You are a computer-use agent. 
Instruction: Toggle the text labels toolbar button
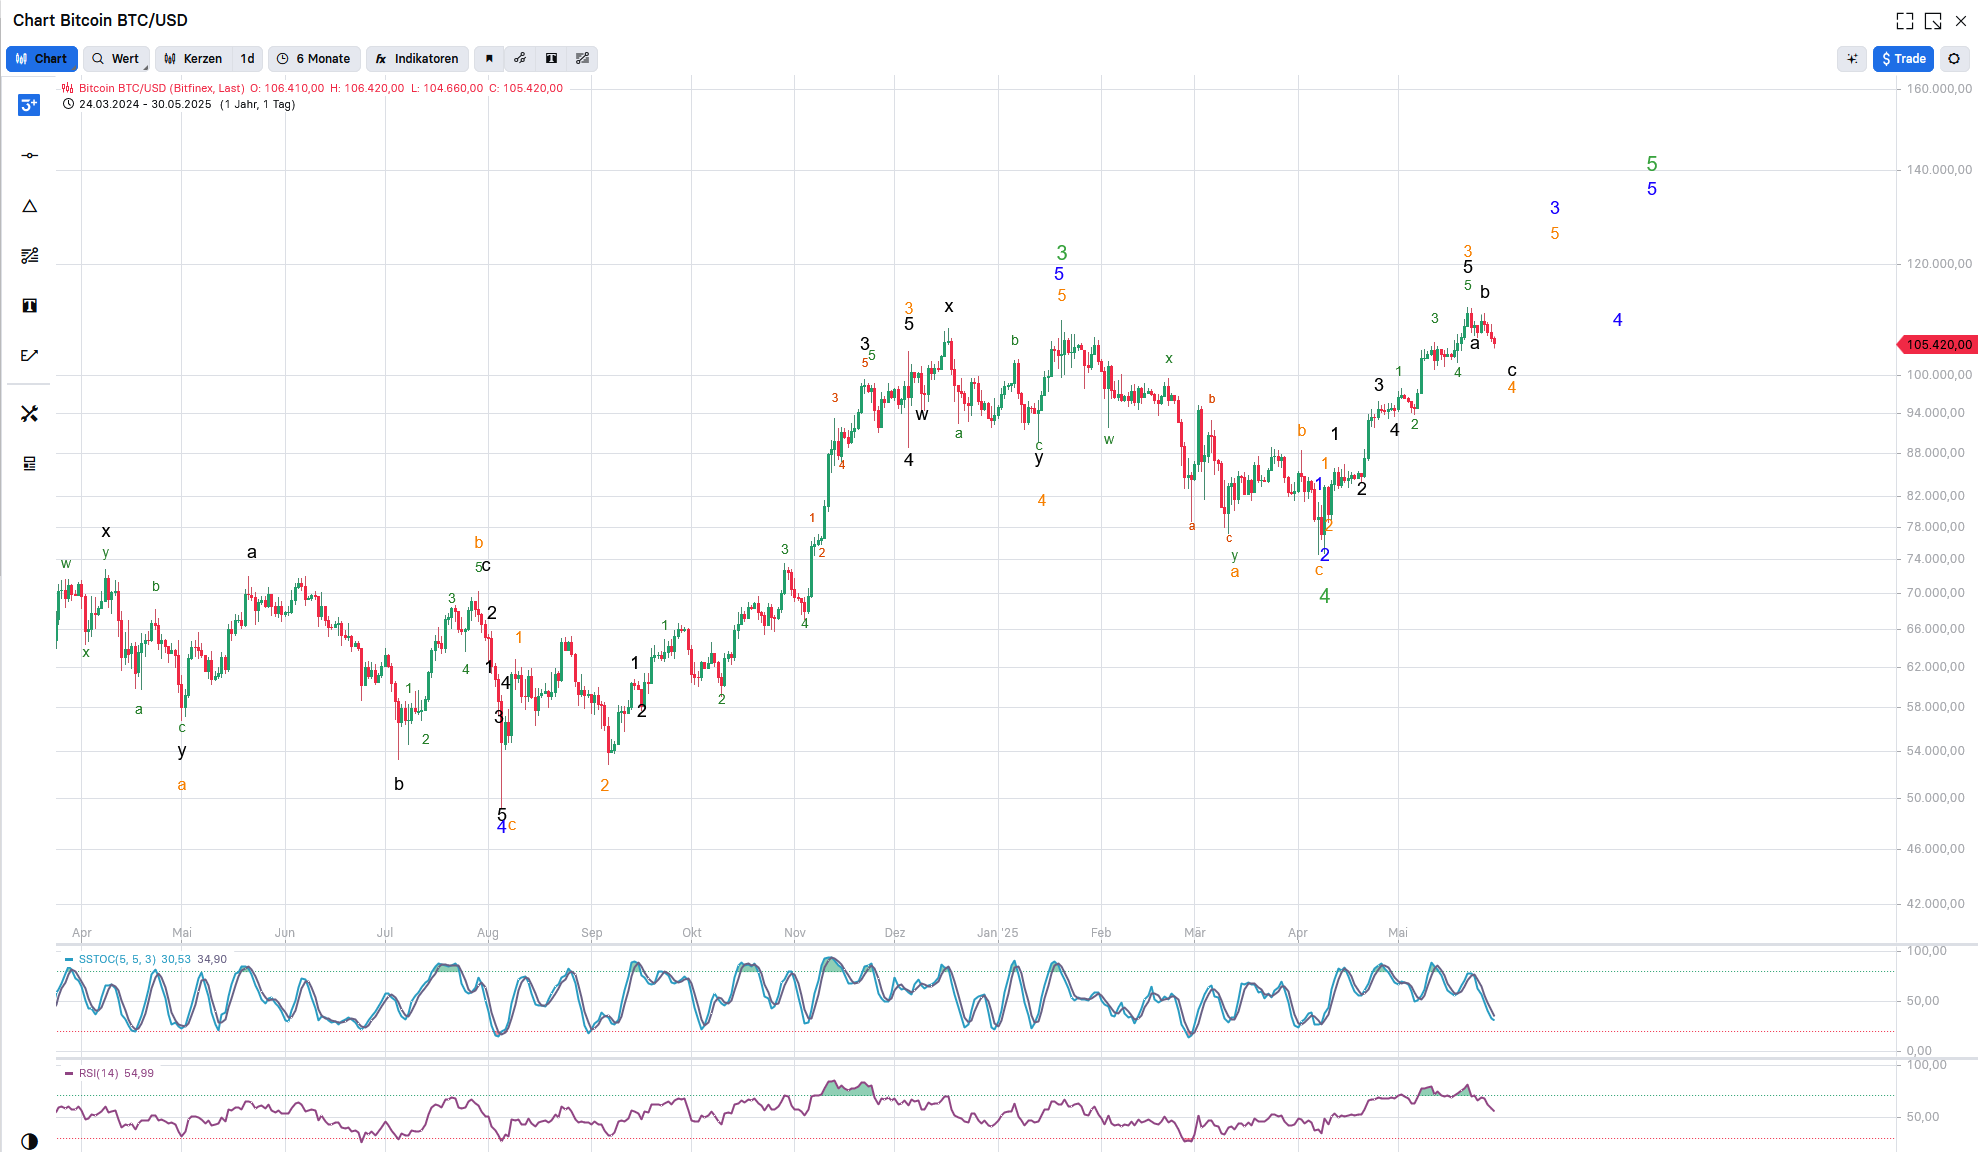(x=551, y=59)
